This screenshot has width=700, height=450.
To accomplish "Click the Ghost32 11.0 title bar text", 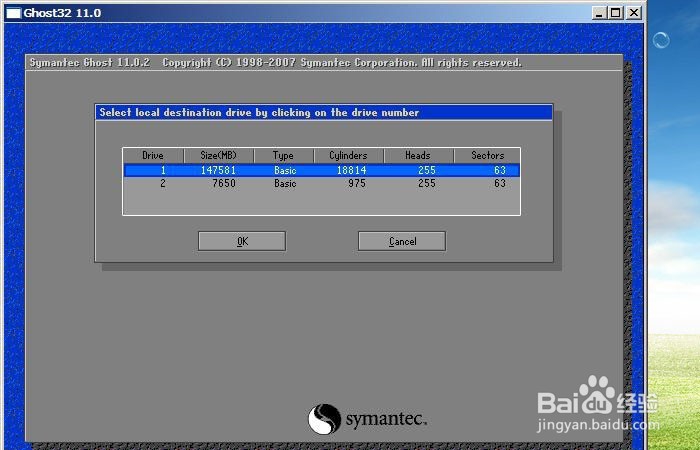I will click(x=62, y=13).
